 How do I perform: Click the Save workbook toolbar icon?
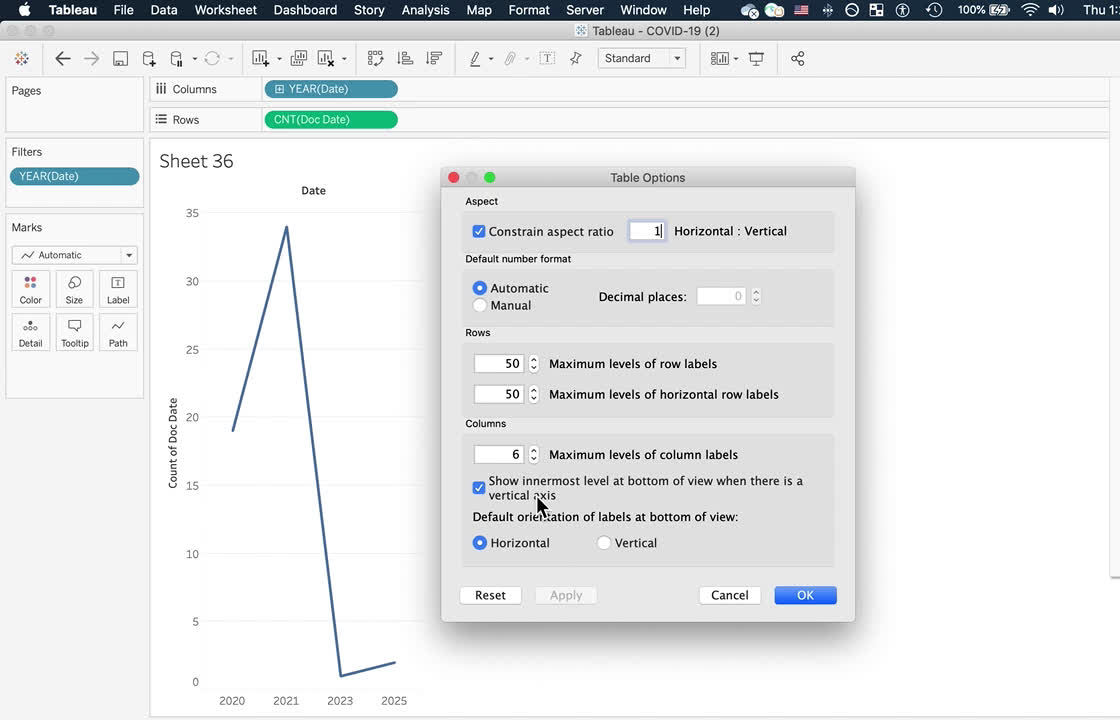pyautogui.click(x=120, y=59)
